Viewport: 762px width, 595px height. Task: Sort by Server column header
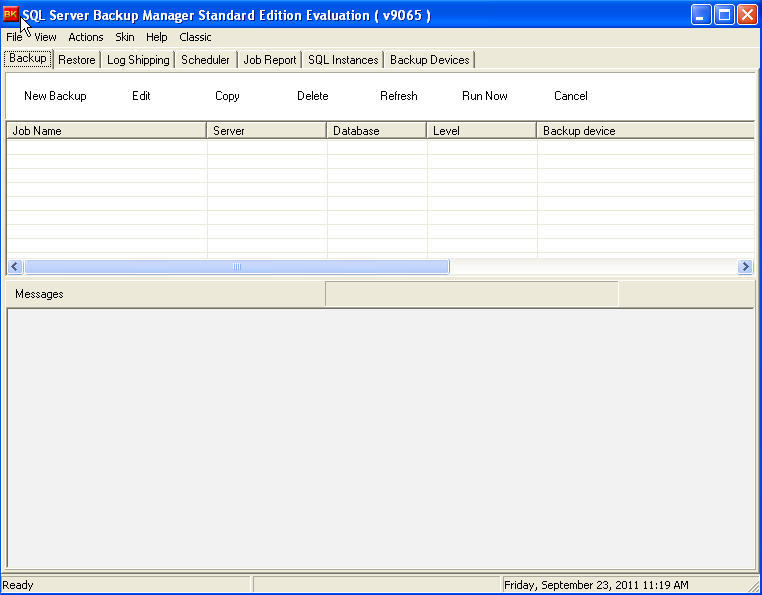point(267,131)
